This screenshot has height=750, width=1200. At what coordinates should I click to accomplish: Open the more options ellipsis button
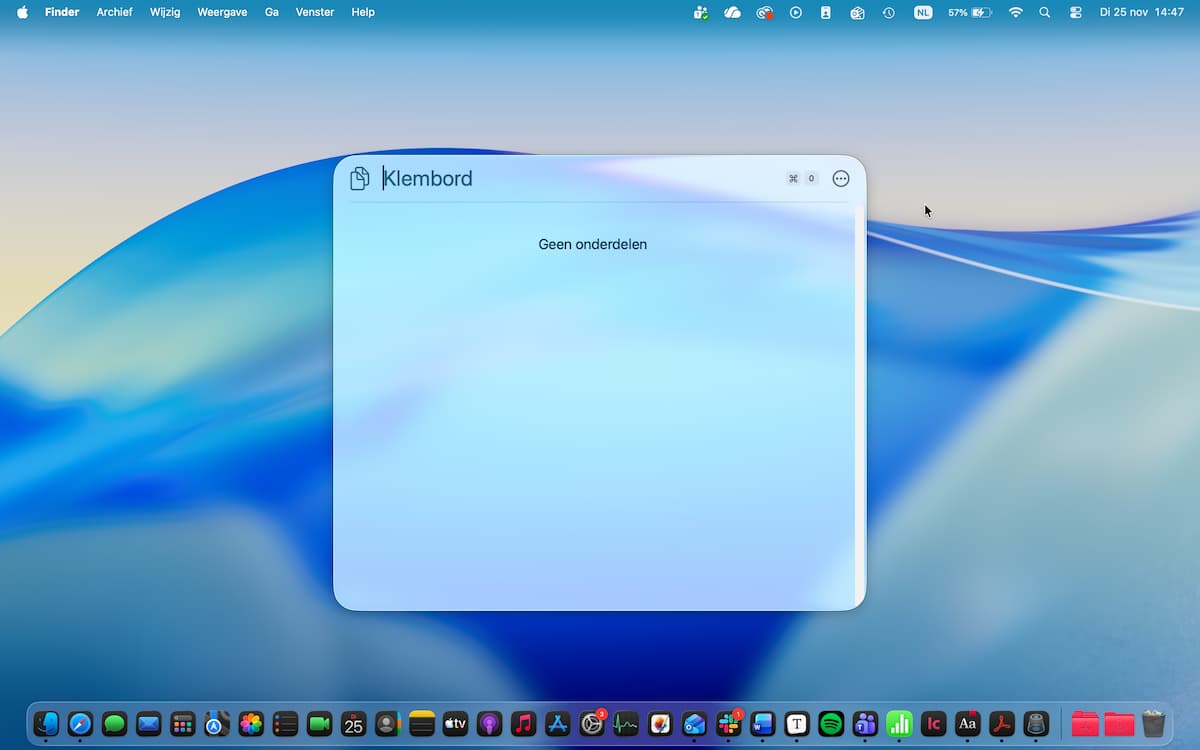point(841,179)
